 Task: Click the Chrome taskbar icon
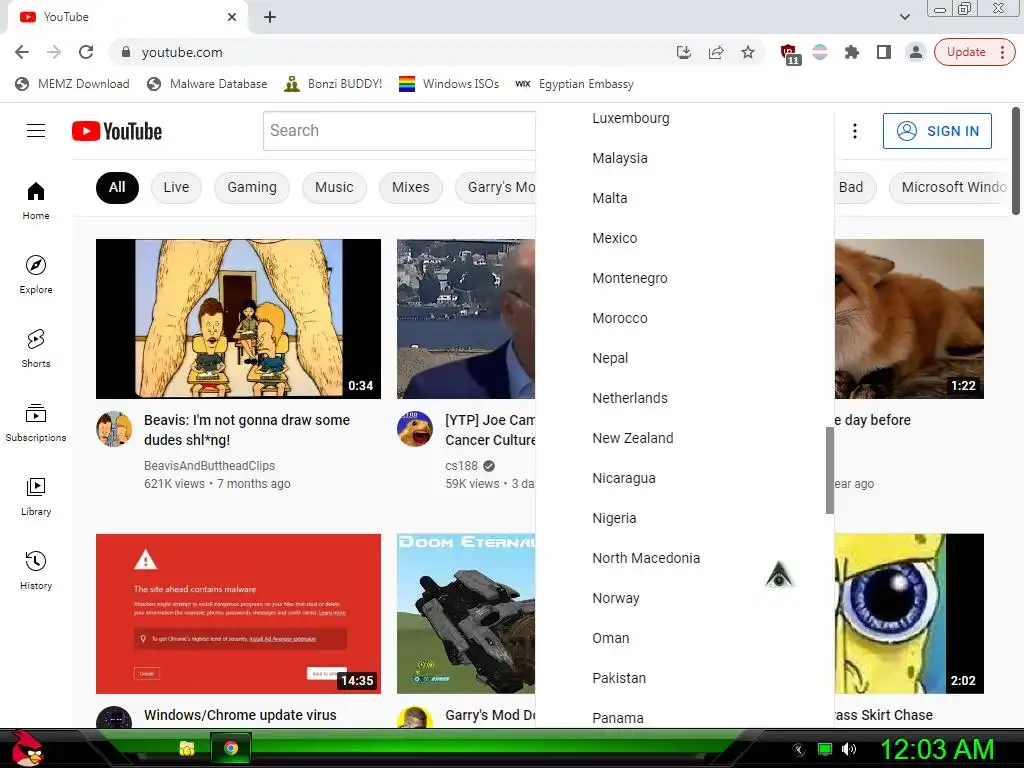pos(231,748)
